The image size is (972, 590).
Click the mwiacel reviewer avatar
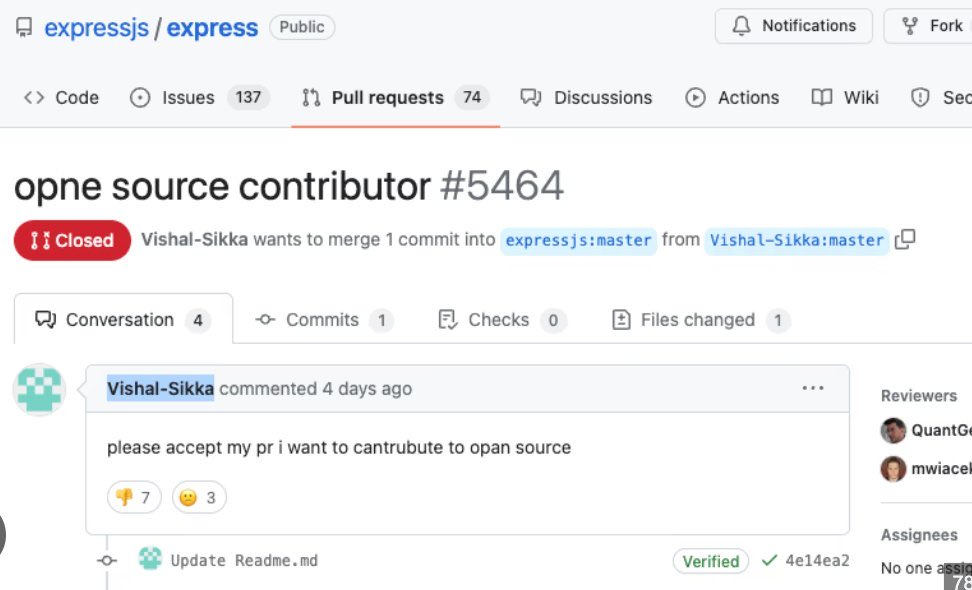[893, 469]
